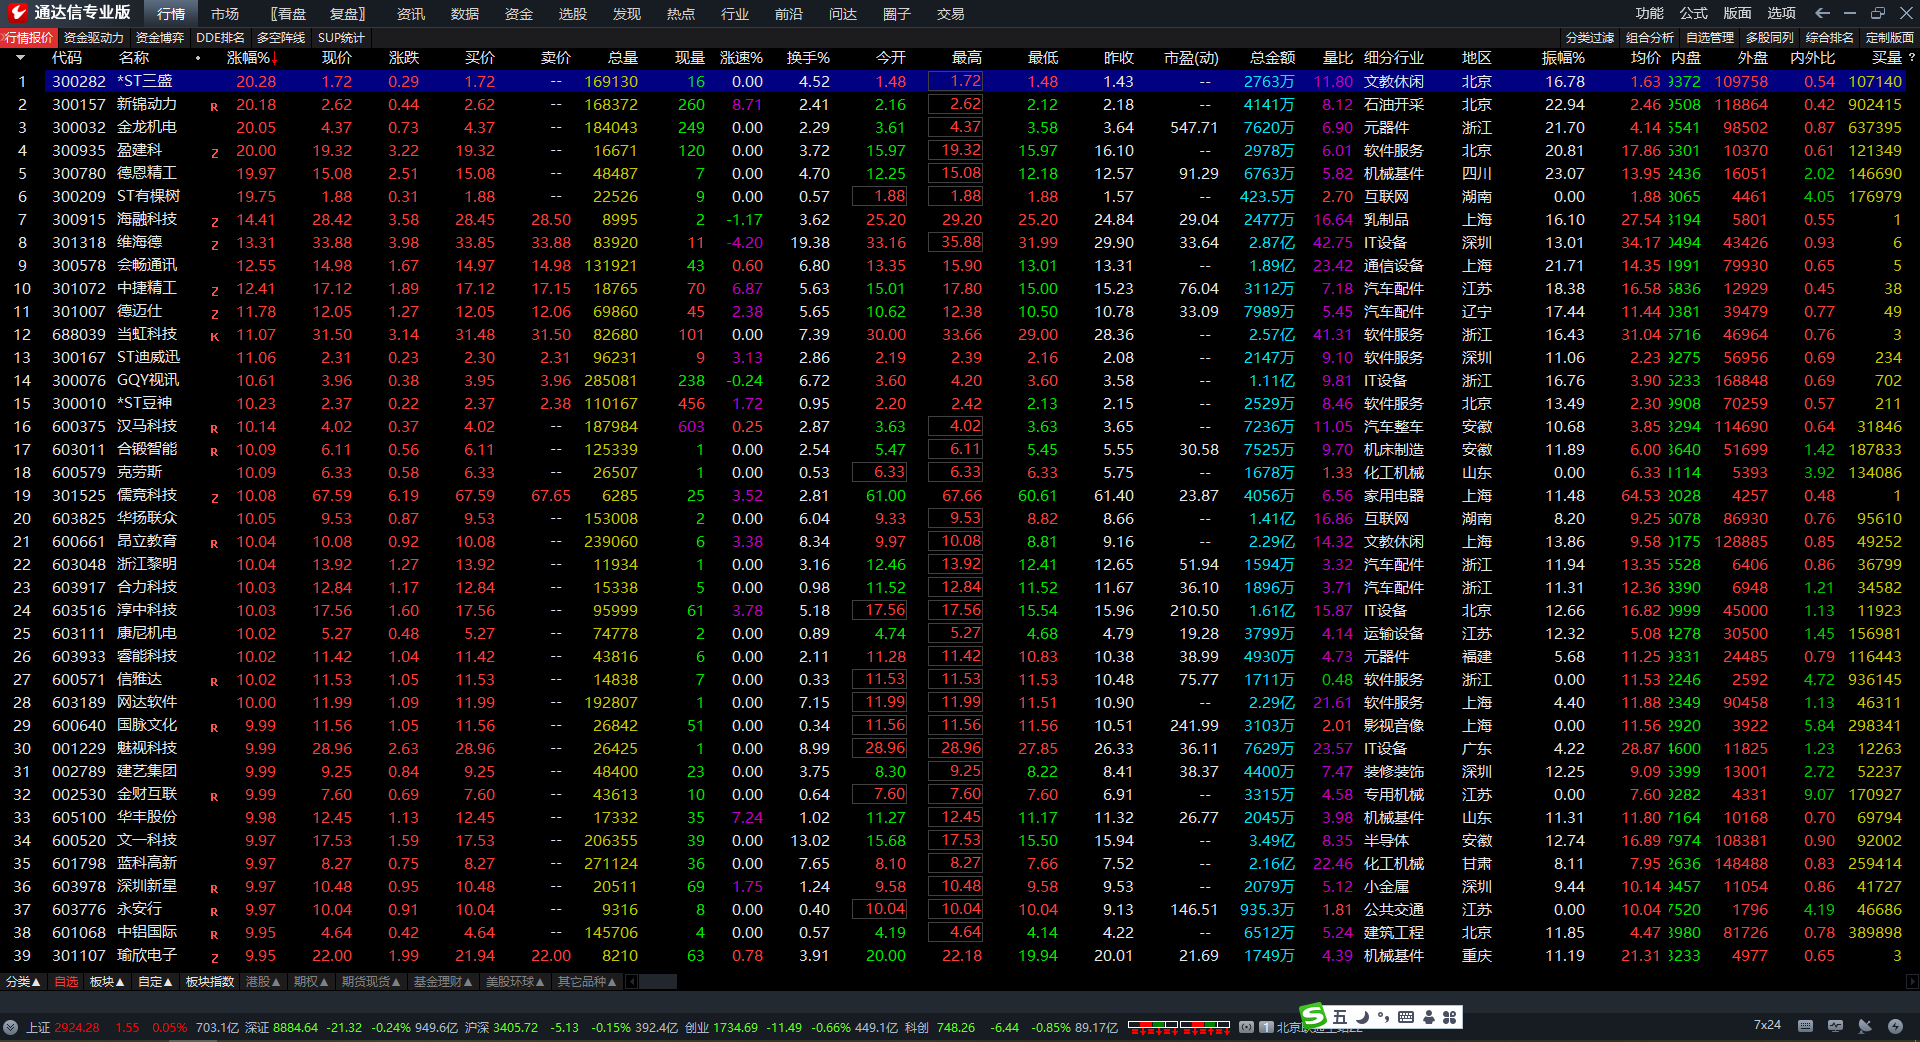Click the 自选管理 button
This screenshot has width=1920, height=1042.
[1710, 38]
